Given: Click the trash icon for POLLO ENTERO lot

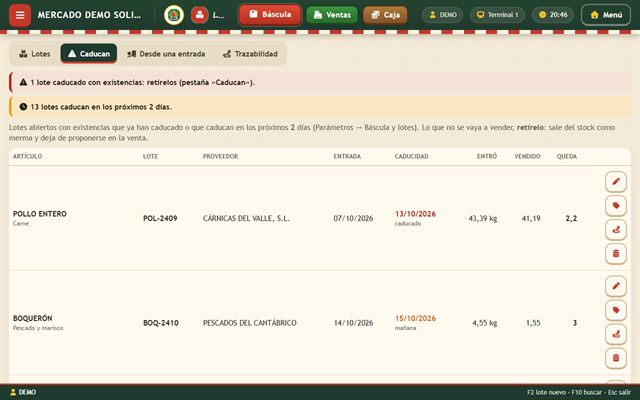Looking at the screenshot, I should click(616, 253).
